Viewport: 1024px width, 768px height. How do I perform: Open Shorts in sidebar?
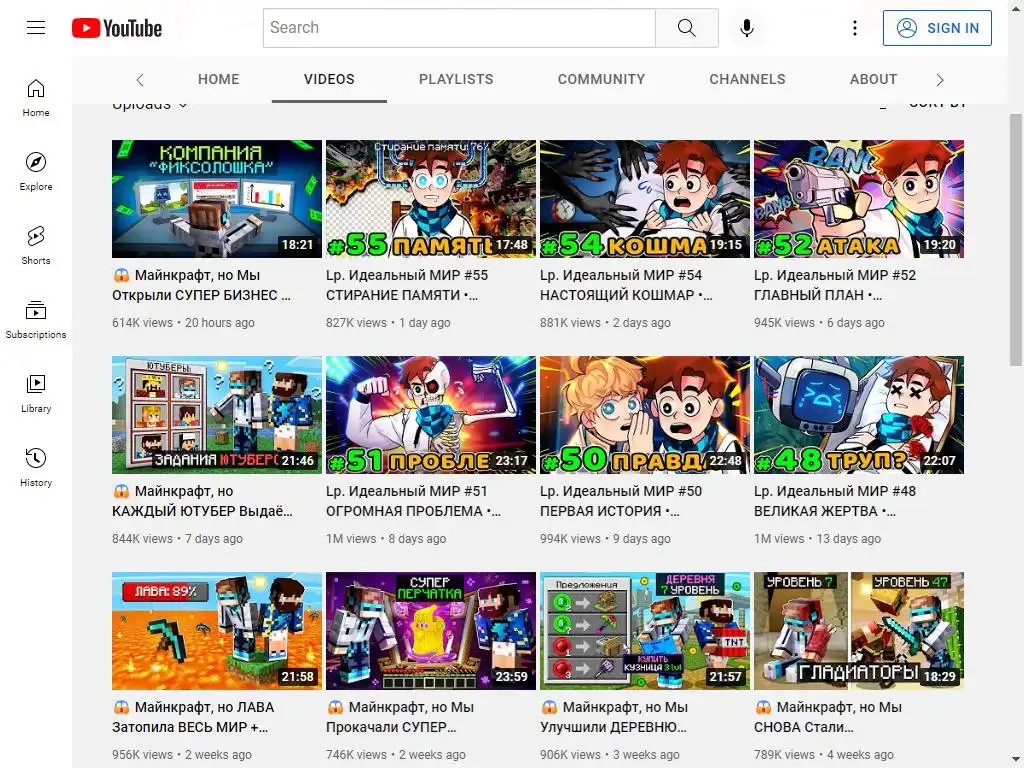click(36, 246)
